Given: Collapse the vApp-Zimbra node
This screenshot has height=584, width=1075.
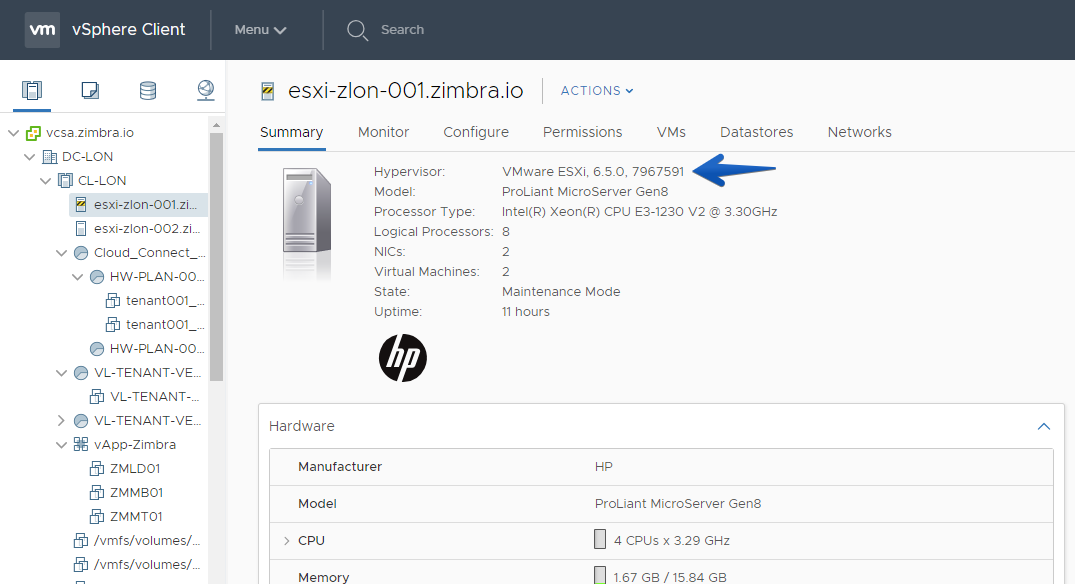Looking at the screenshot, I should (x=62, y=445).
